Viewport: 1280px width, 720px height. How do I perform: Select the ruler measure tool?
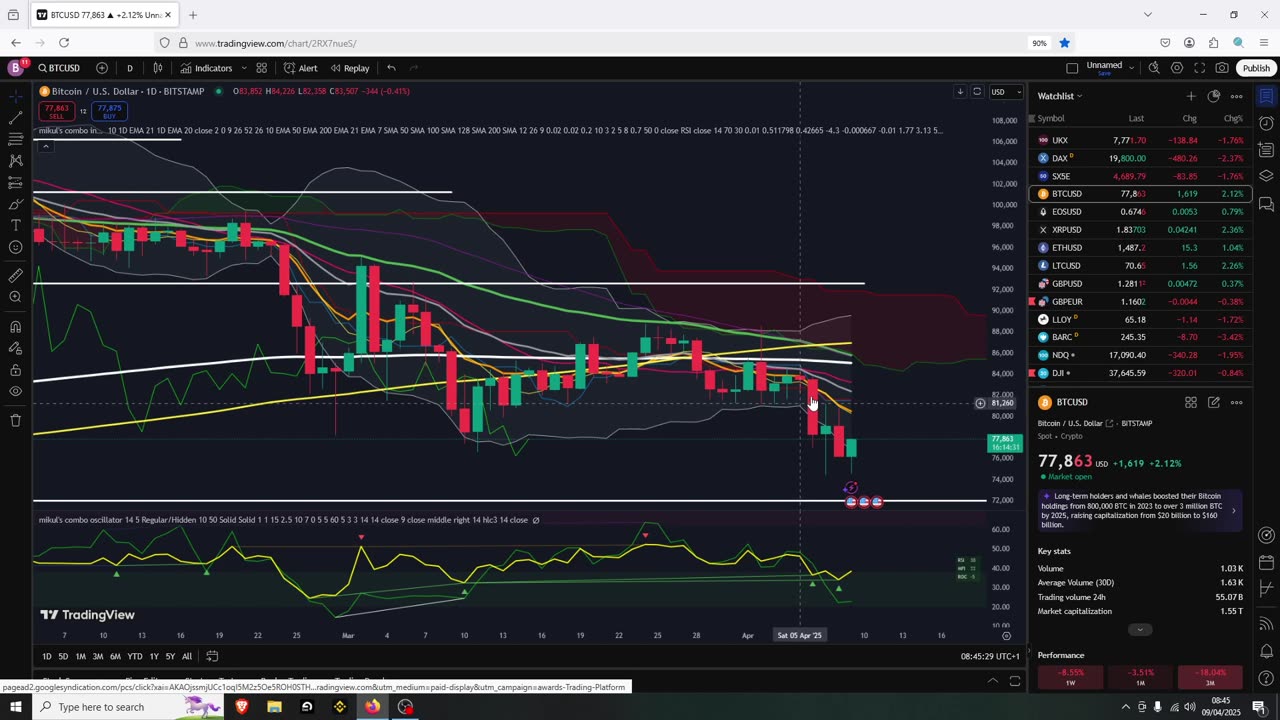(15, 276)
